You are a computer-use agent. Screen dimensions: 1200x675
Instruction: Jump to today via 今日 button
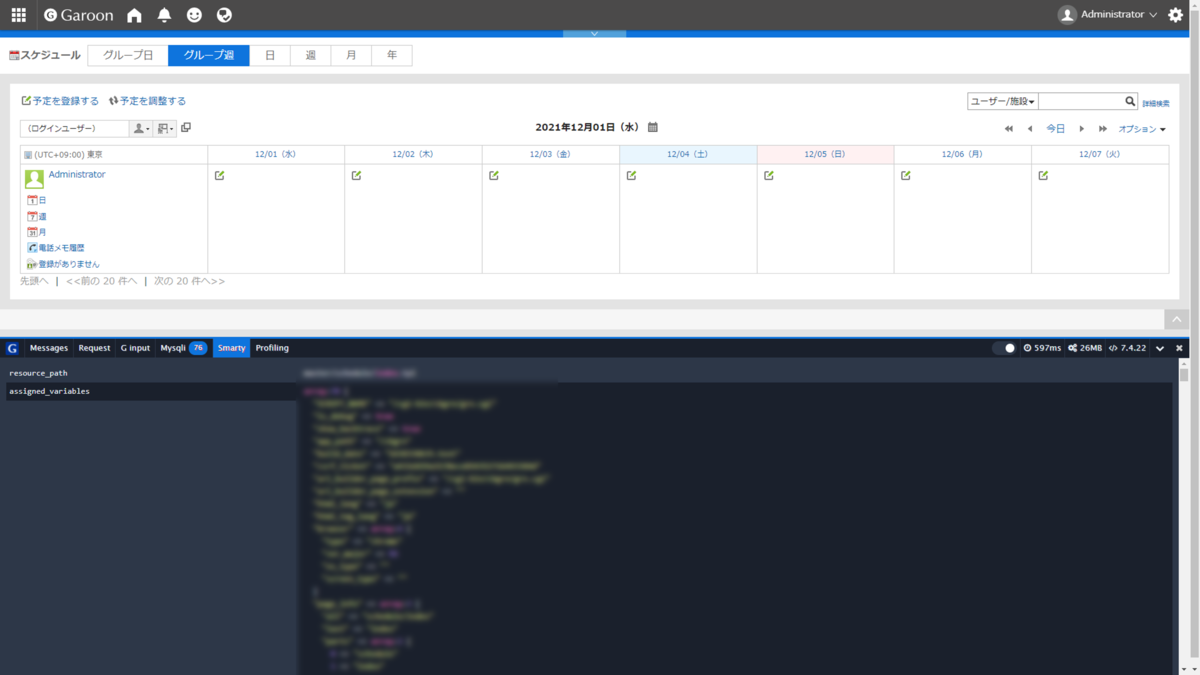(x=1054, y=128)
